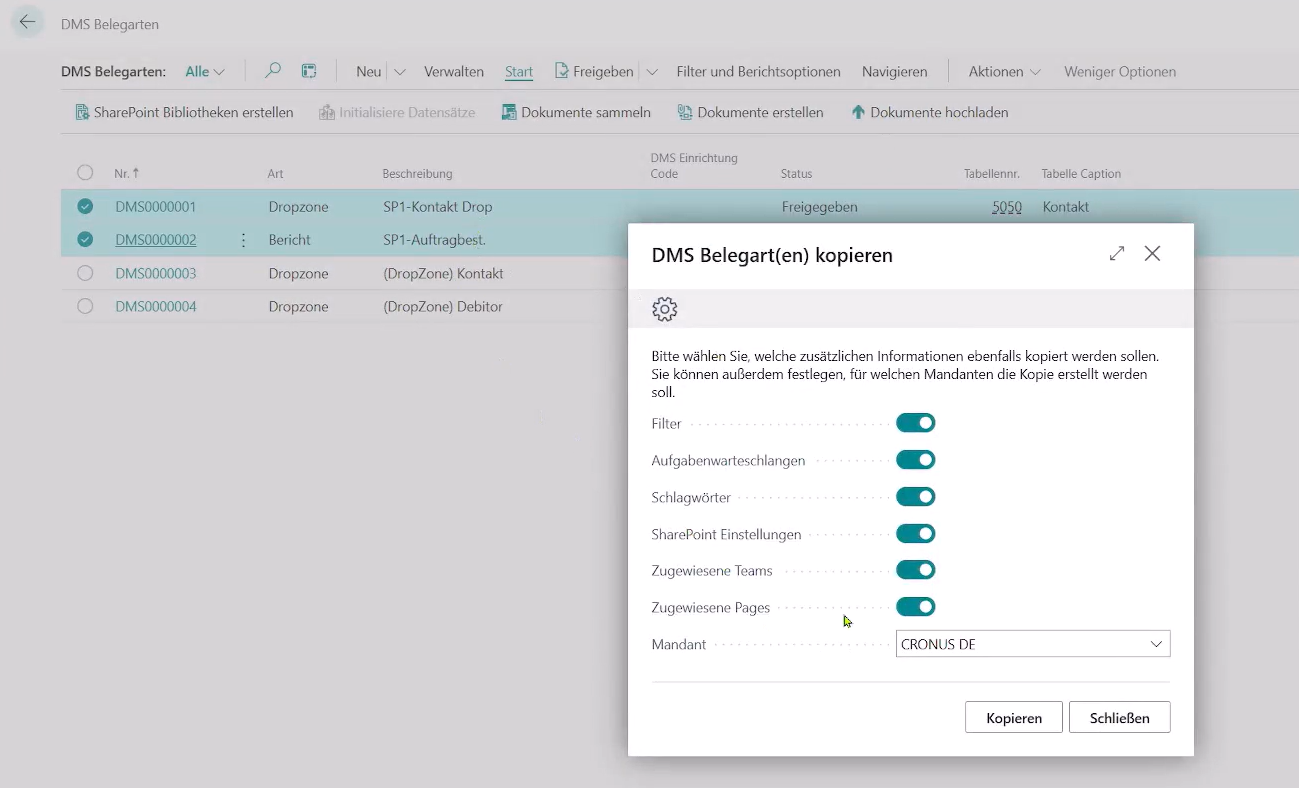
Task: Turn off Aufgabenwarteschlangen toggle
Action: tap(915, 460)
